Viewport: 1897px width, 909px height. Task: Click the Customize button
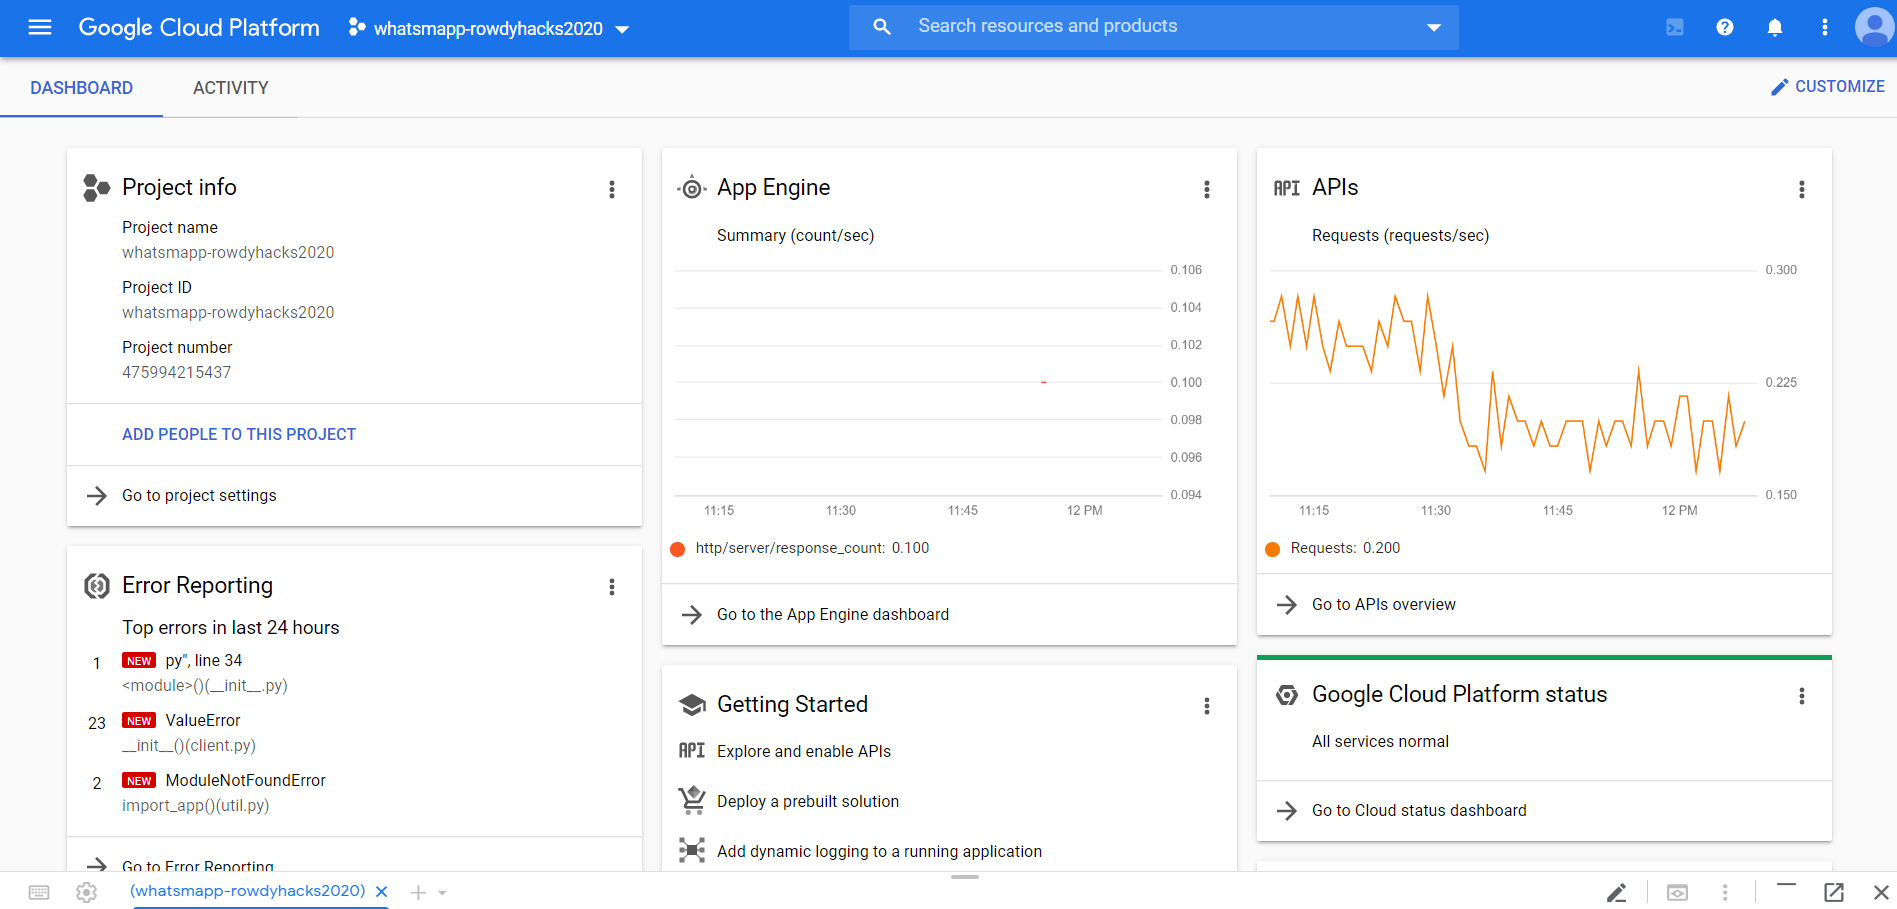[1828, 87]
